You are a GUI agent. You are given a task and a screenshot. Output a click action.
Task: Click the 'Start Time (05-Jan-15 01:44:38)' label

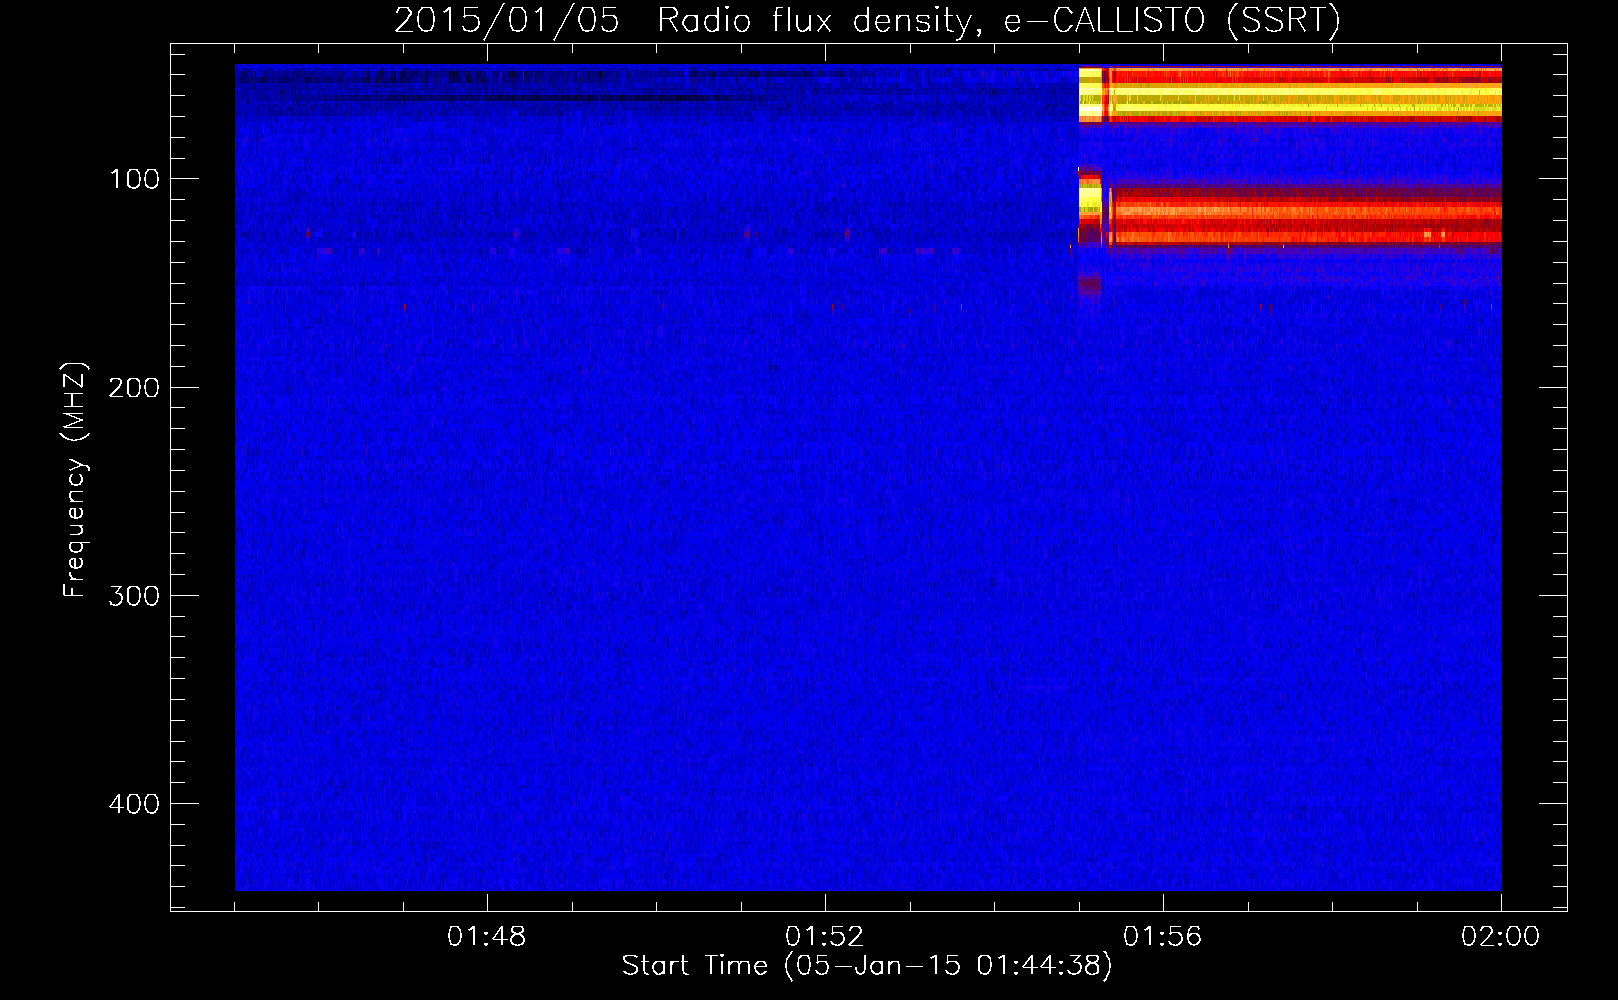click(867, 966)
